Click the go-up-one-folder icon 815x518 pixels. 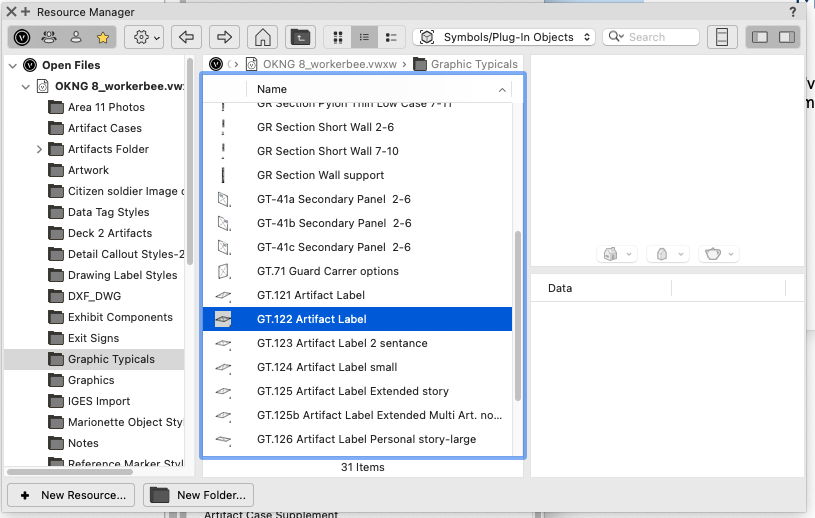300,37
